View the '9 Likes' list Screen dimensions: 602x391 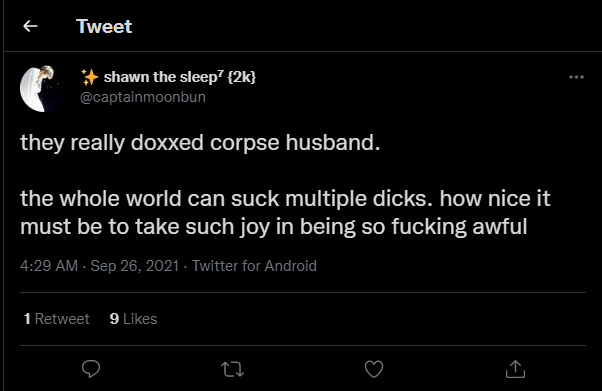(133, 319)
